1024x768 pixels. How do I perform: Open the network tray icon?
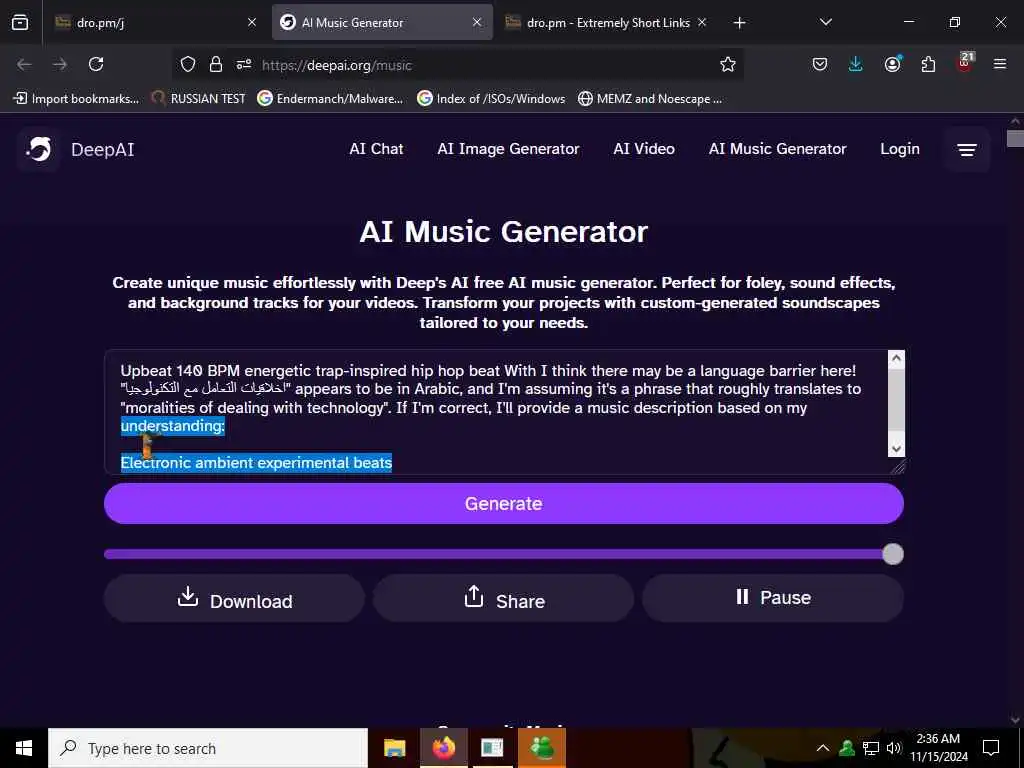point(871,748)
